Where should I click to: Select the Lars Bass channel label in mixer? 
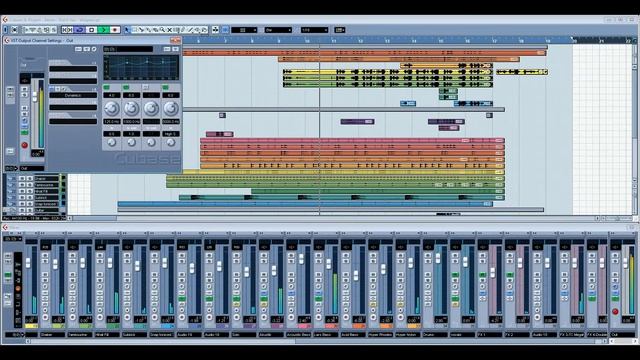(325, 334)
